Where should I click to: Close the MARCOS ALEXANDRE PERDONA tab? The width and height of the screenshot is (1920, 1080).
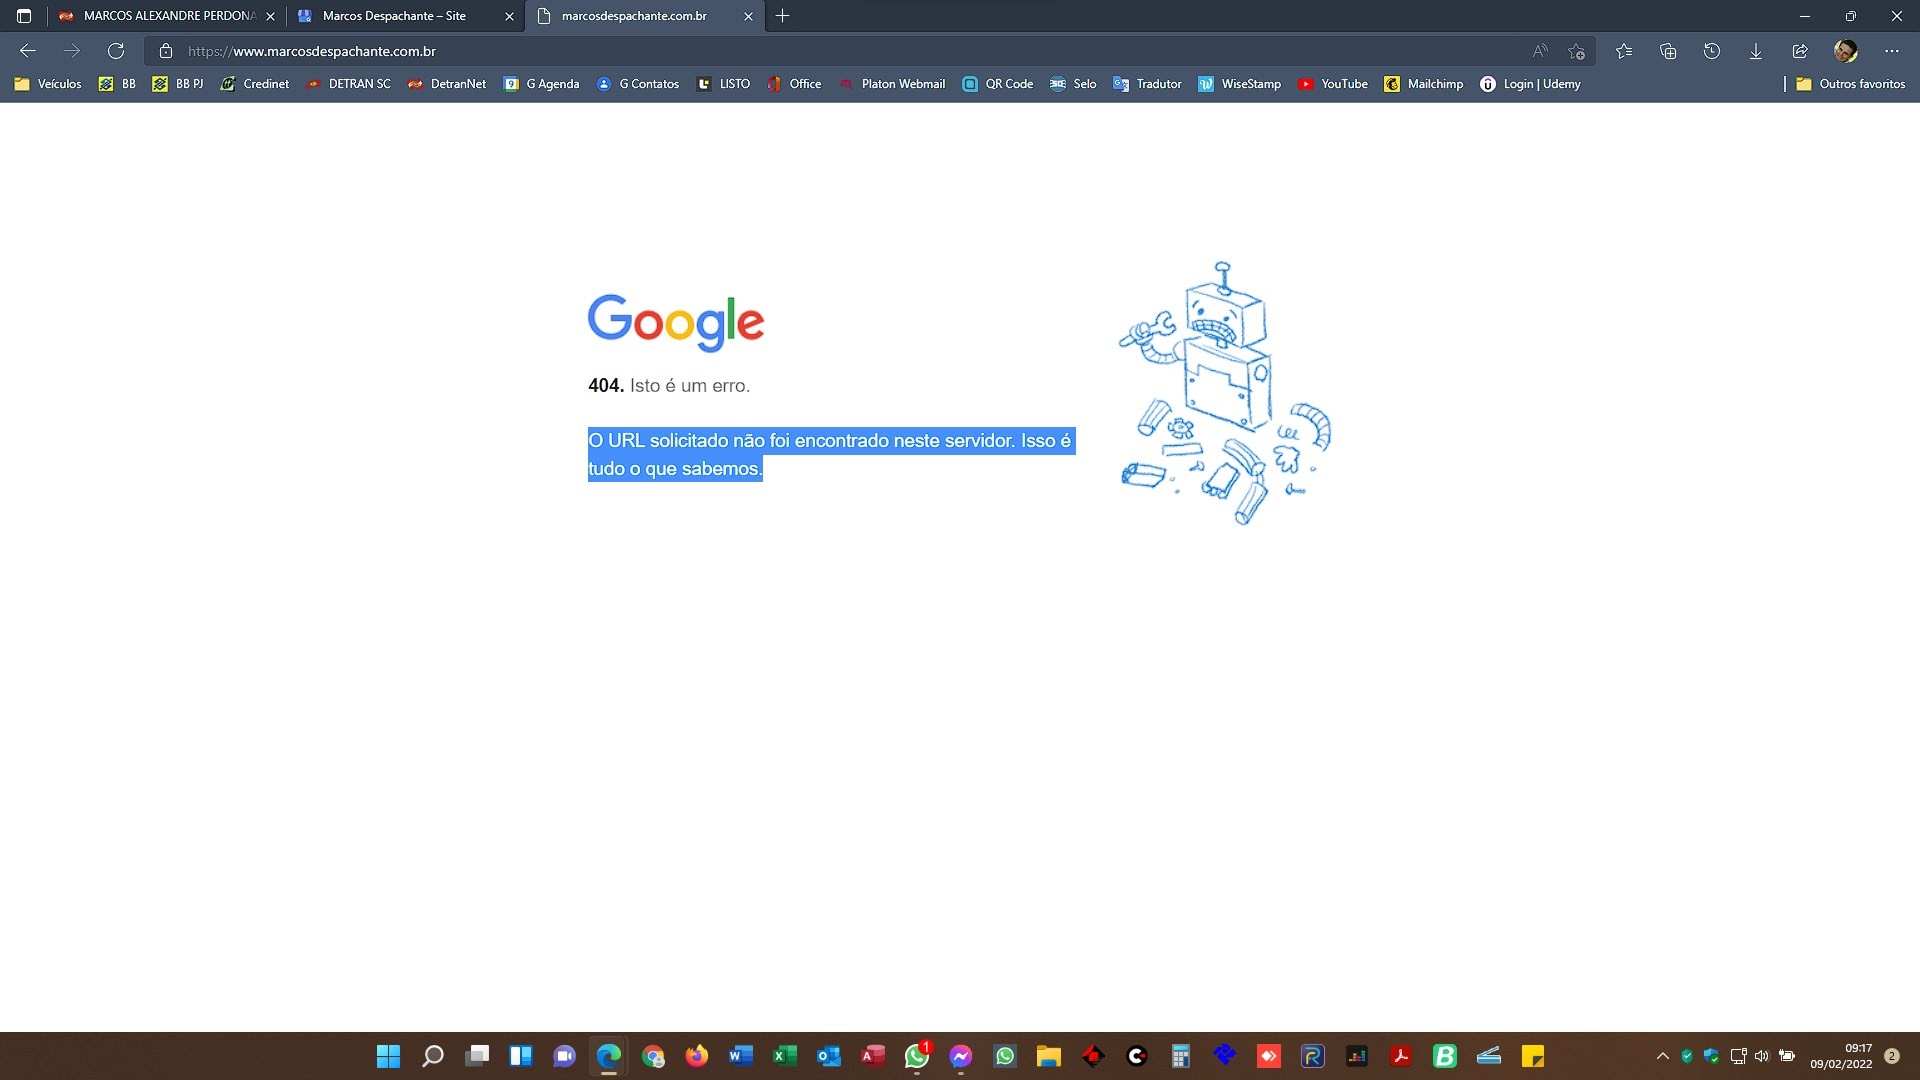point(270,16)
